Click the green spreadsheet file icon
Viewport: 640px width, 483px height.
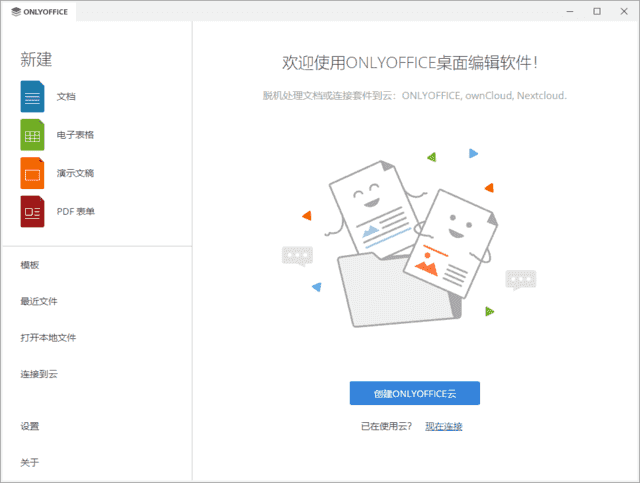(x=33, y=134)
